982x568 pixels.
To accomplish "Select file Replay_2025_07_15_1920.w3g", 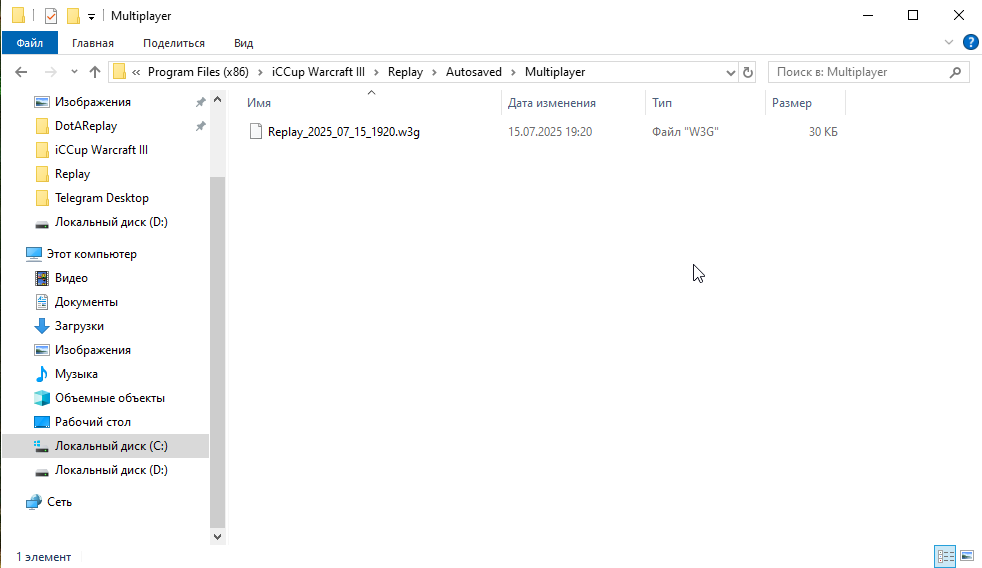I will tap(344, 132).
